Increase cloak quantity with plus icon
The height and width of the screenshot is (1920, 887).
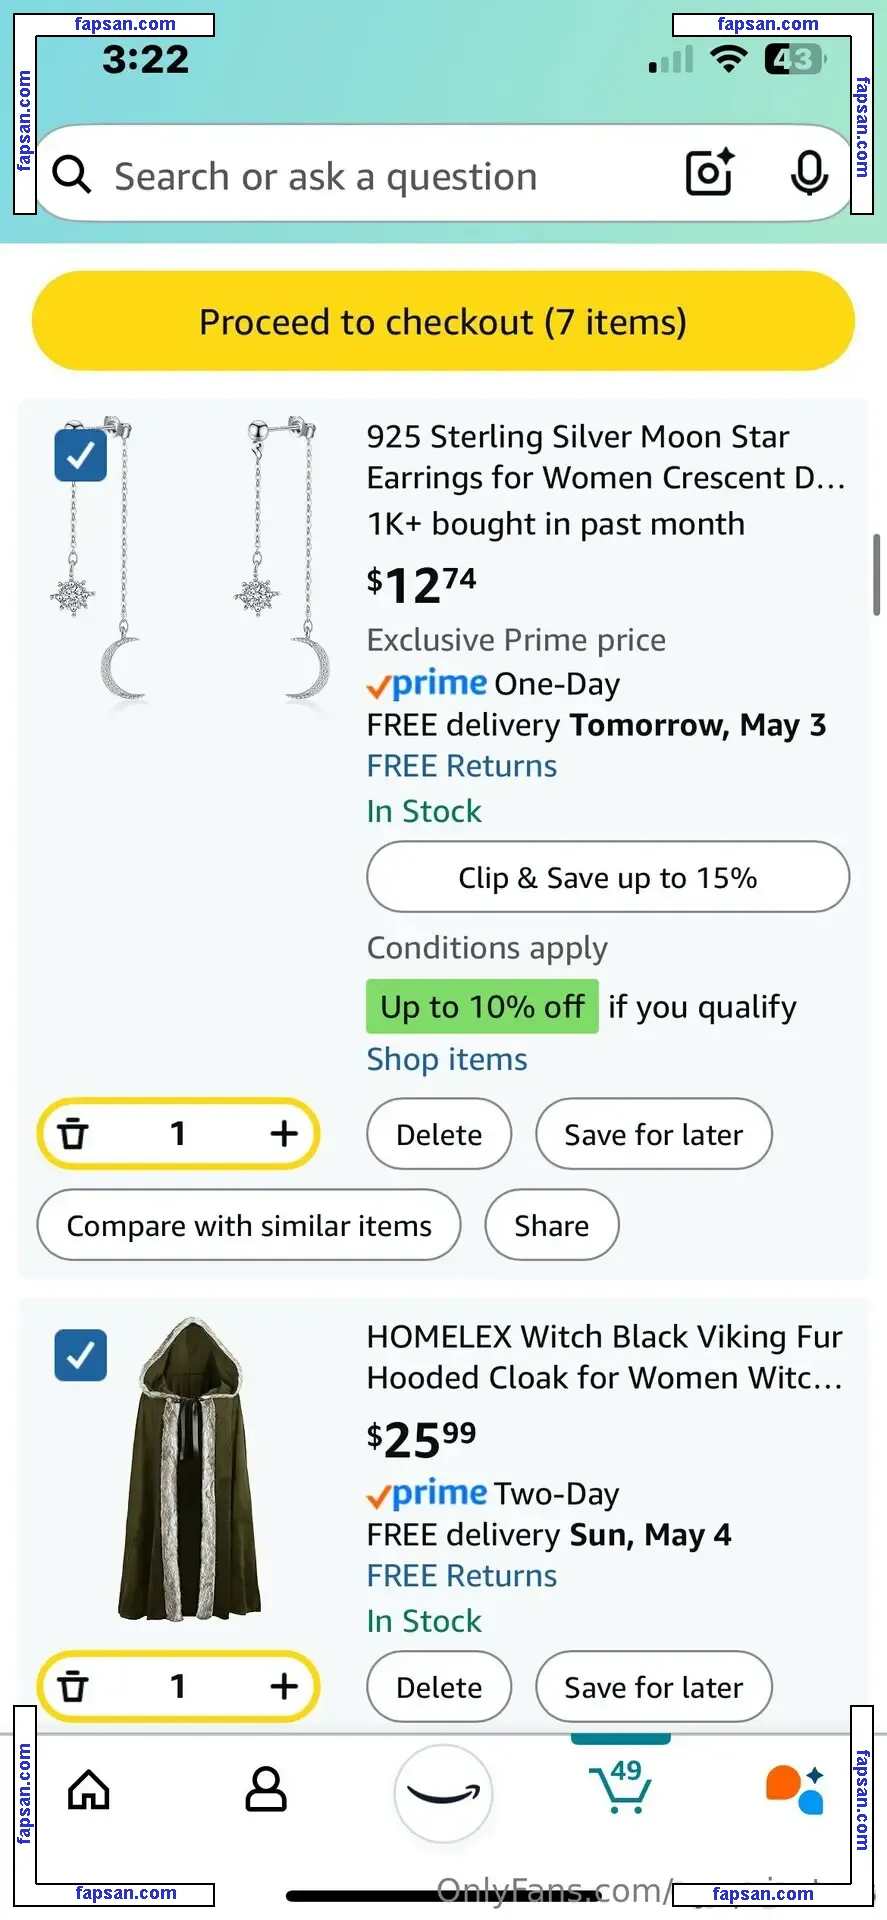pyautogui.click(x=284, y=1687)
